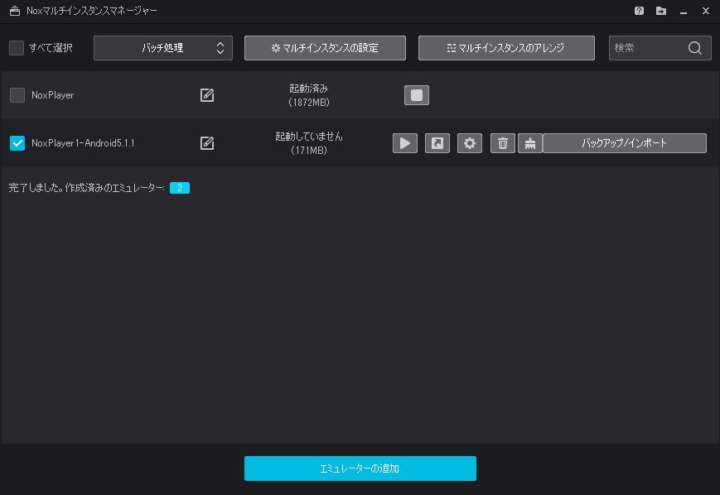
Task: Open settings gear for NoxPlayer1-Android5.1.1
Action: coord(469,143)
